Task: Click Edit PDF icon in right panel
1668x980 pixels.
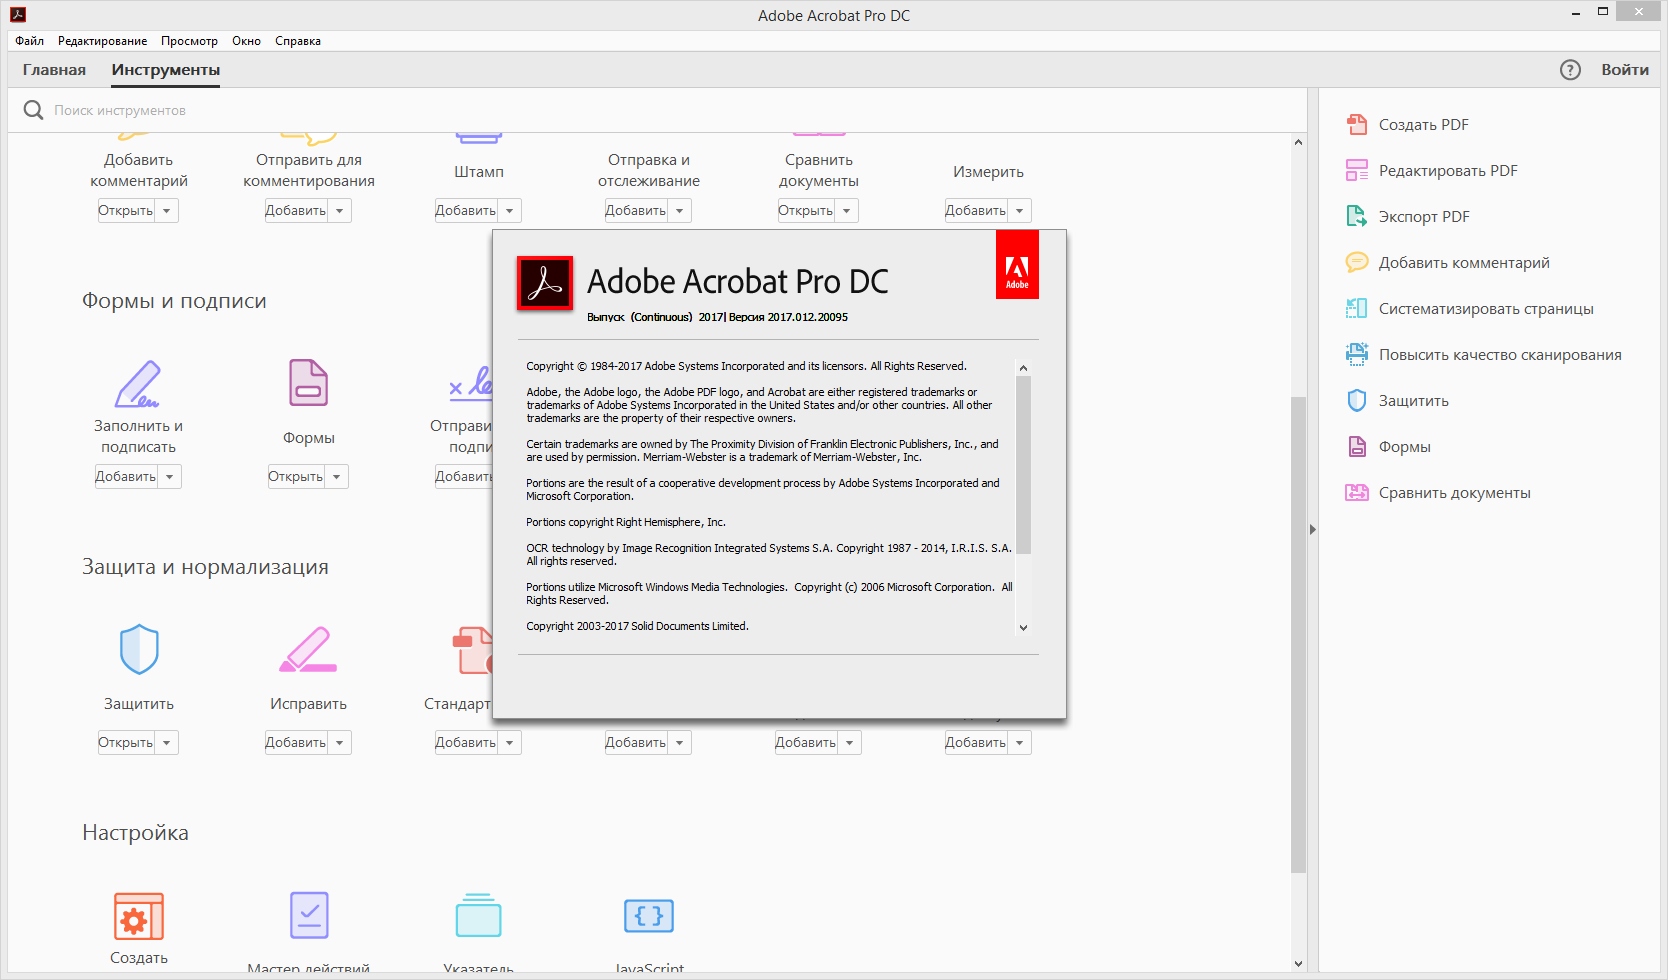Action: point(1357,171)
